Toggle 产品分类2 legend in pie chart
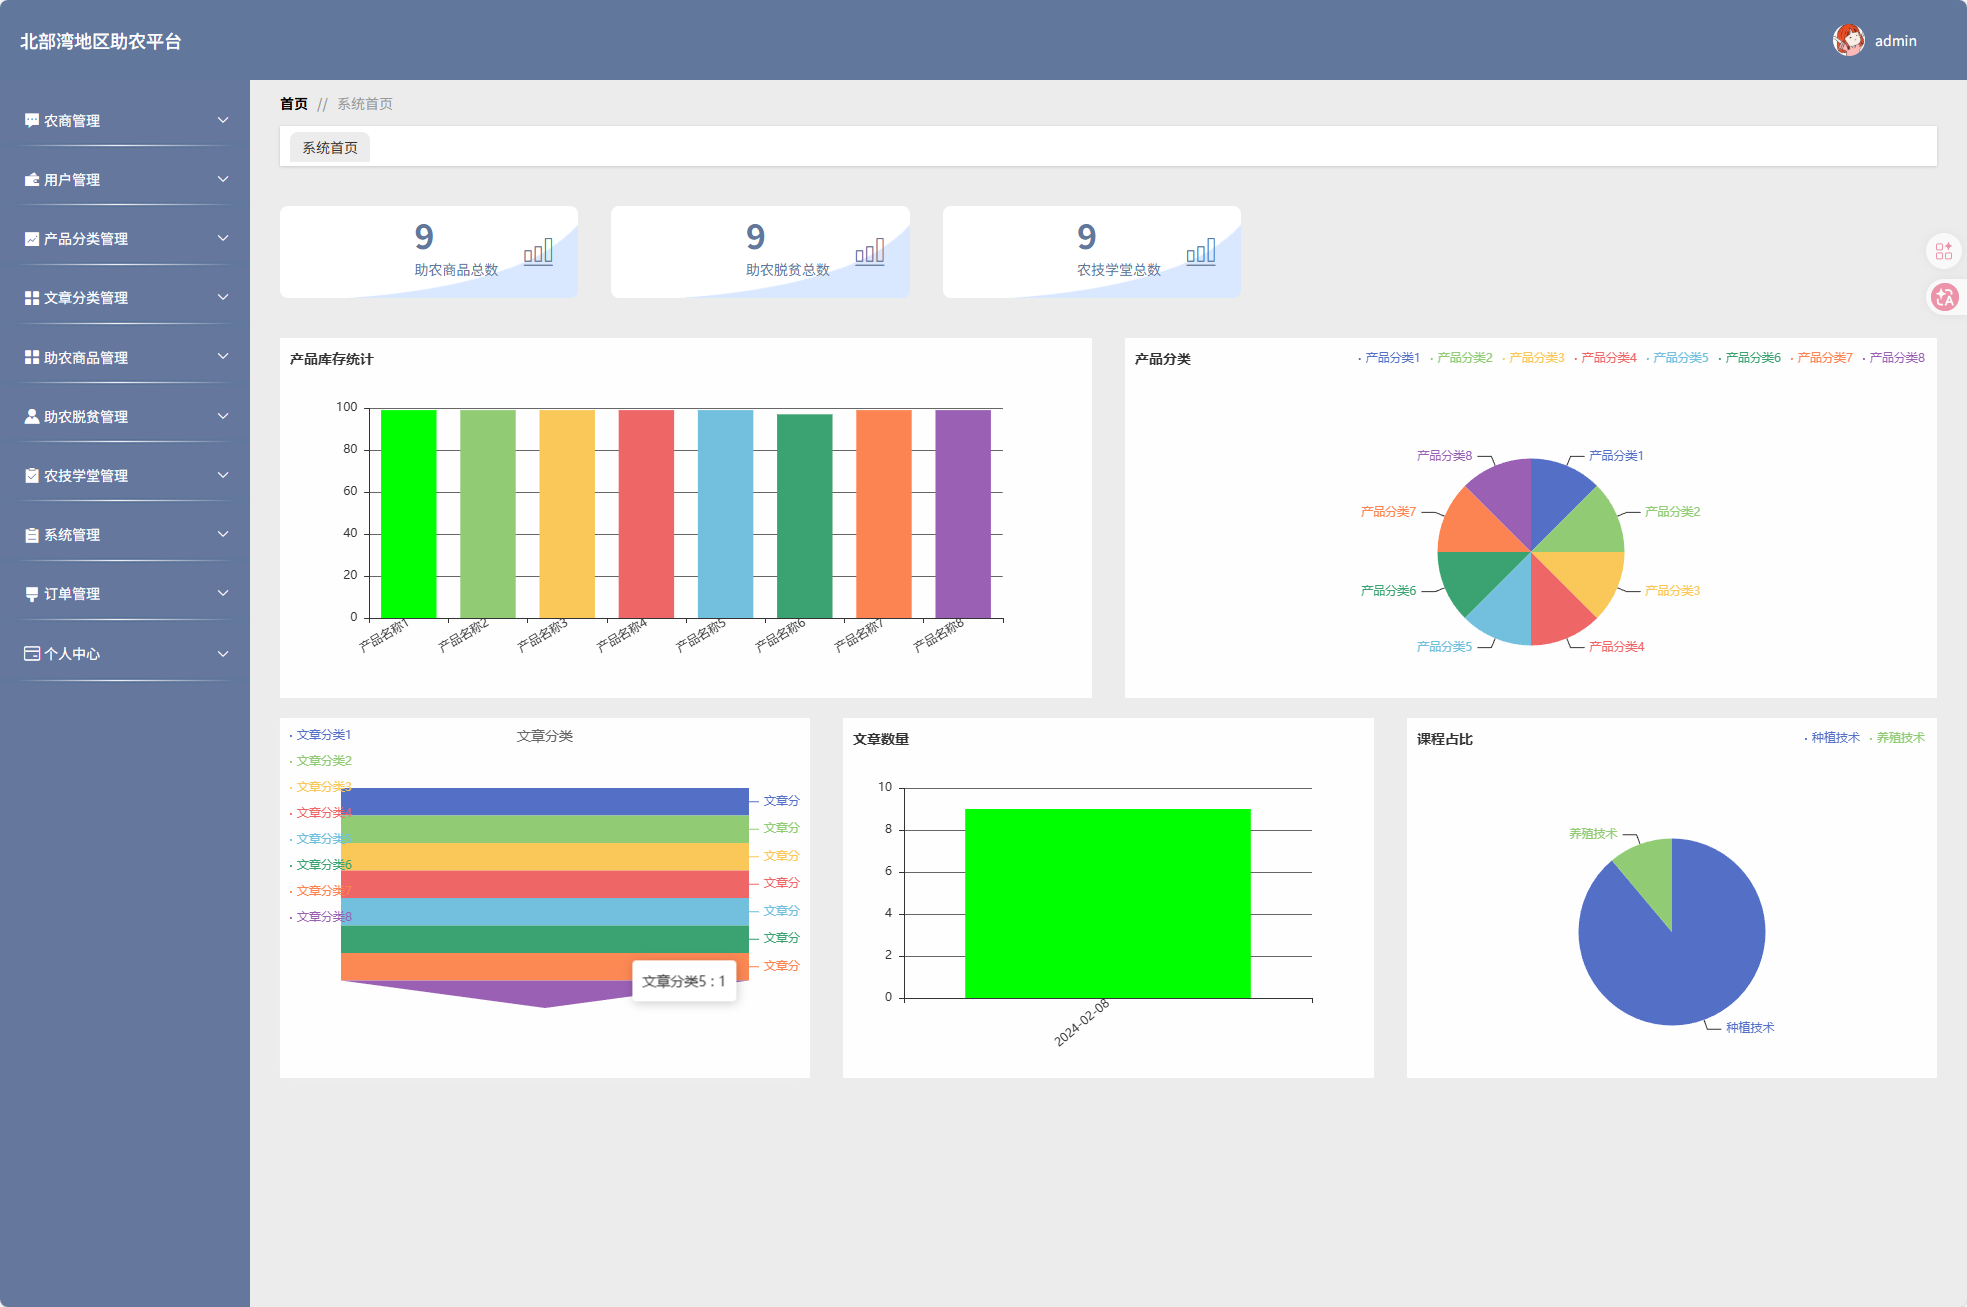 click(x=1461, y=358)
